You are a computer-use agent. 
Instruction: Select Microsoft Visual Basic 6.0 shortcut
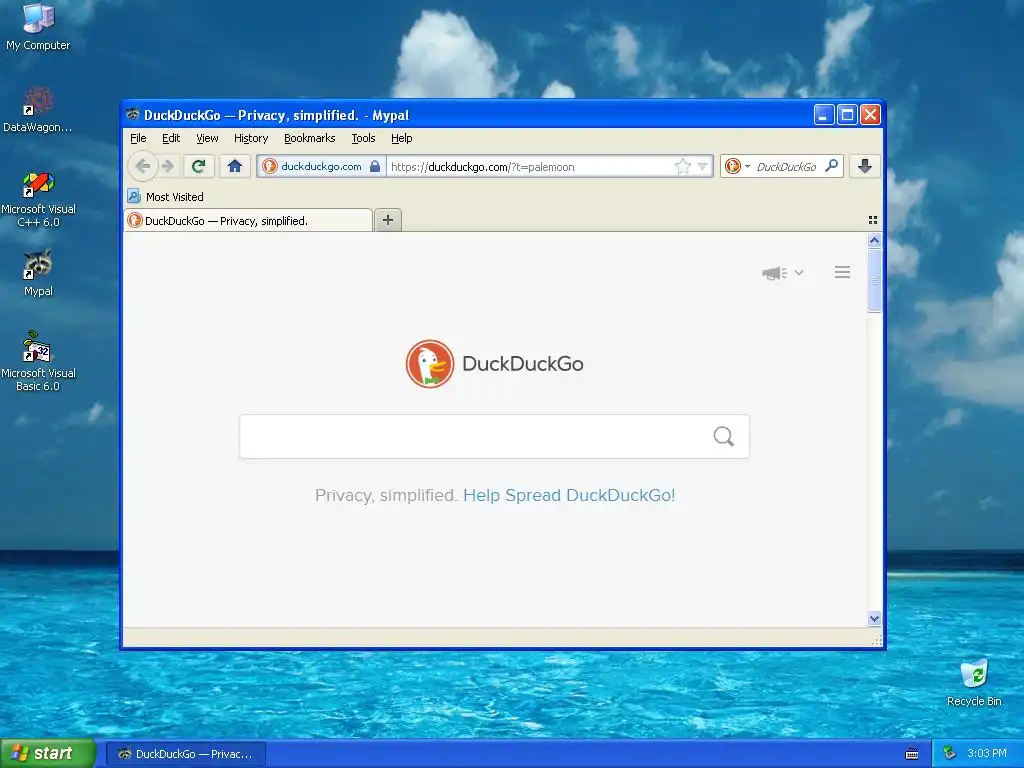38,361
